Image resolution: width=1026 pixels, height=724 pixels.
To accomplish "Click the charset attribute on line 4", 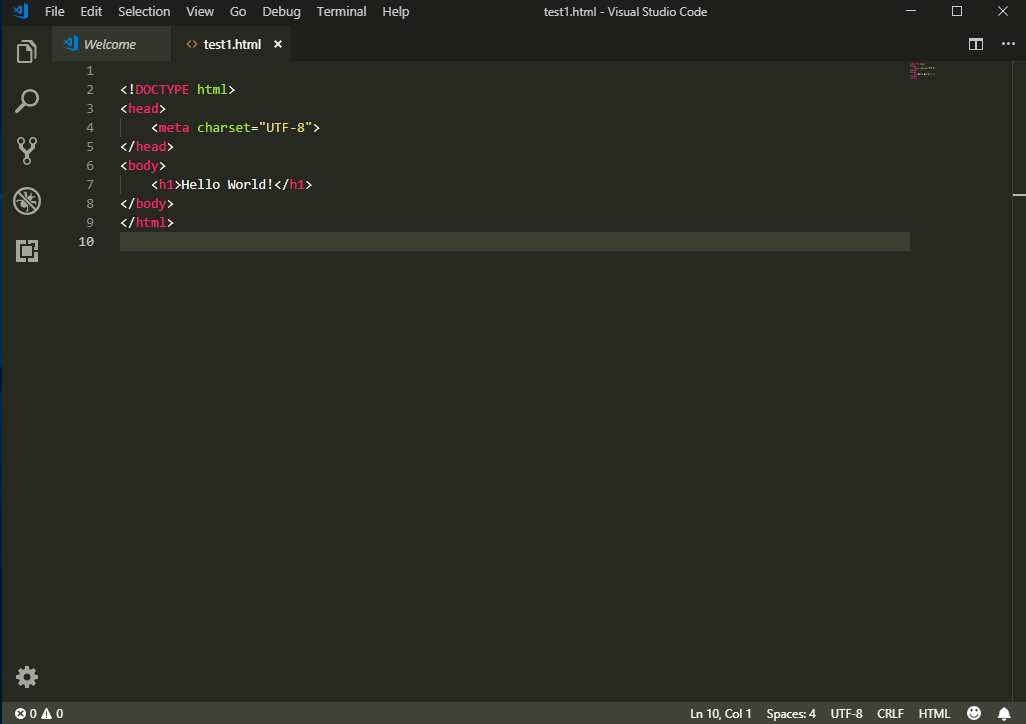I will (x=224, y=128).
